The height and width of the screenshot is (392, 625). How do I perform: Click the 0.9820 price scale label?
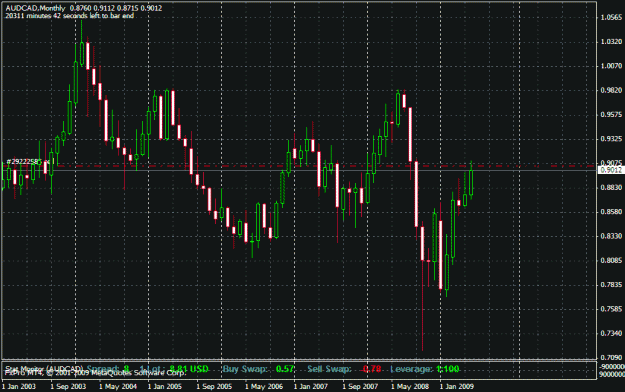pyautogui.click(x=611, y=91)
